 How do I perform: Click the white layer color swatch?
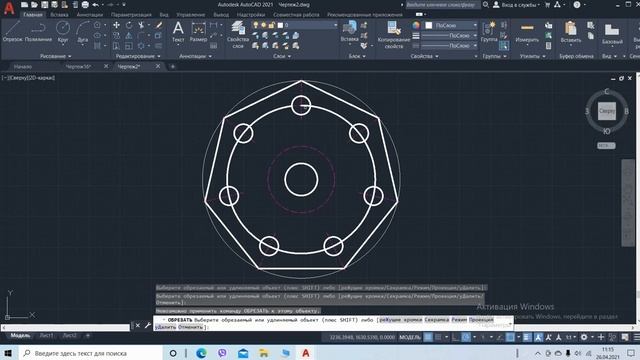pyautogui.click(x=280, y=25)
